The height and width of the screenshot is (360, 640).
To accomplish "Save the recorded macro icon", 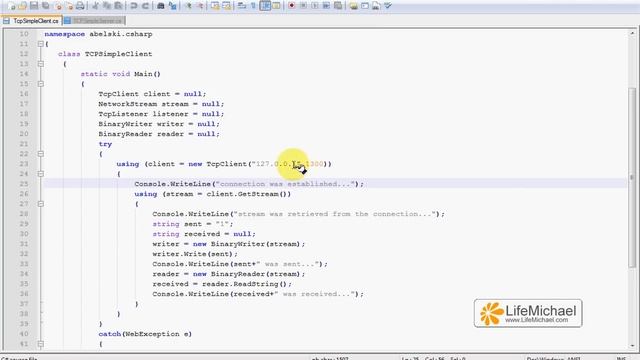I will 338,6.
